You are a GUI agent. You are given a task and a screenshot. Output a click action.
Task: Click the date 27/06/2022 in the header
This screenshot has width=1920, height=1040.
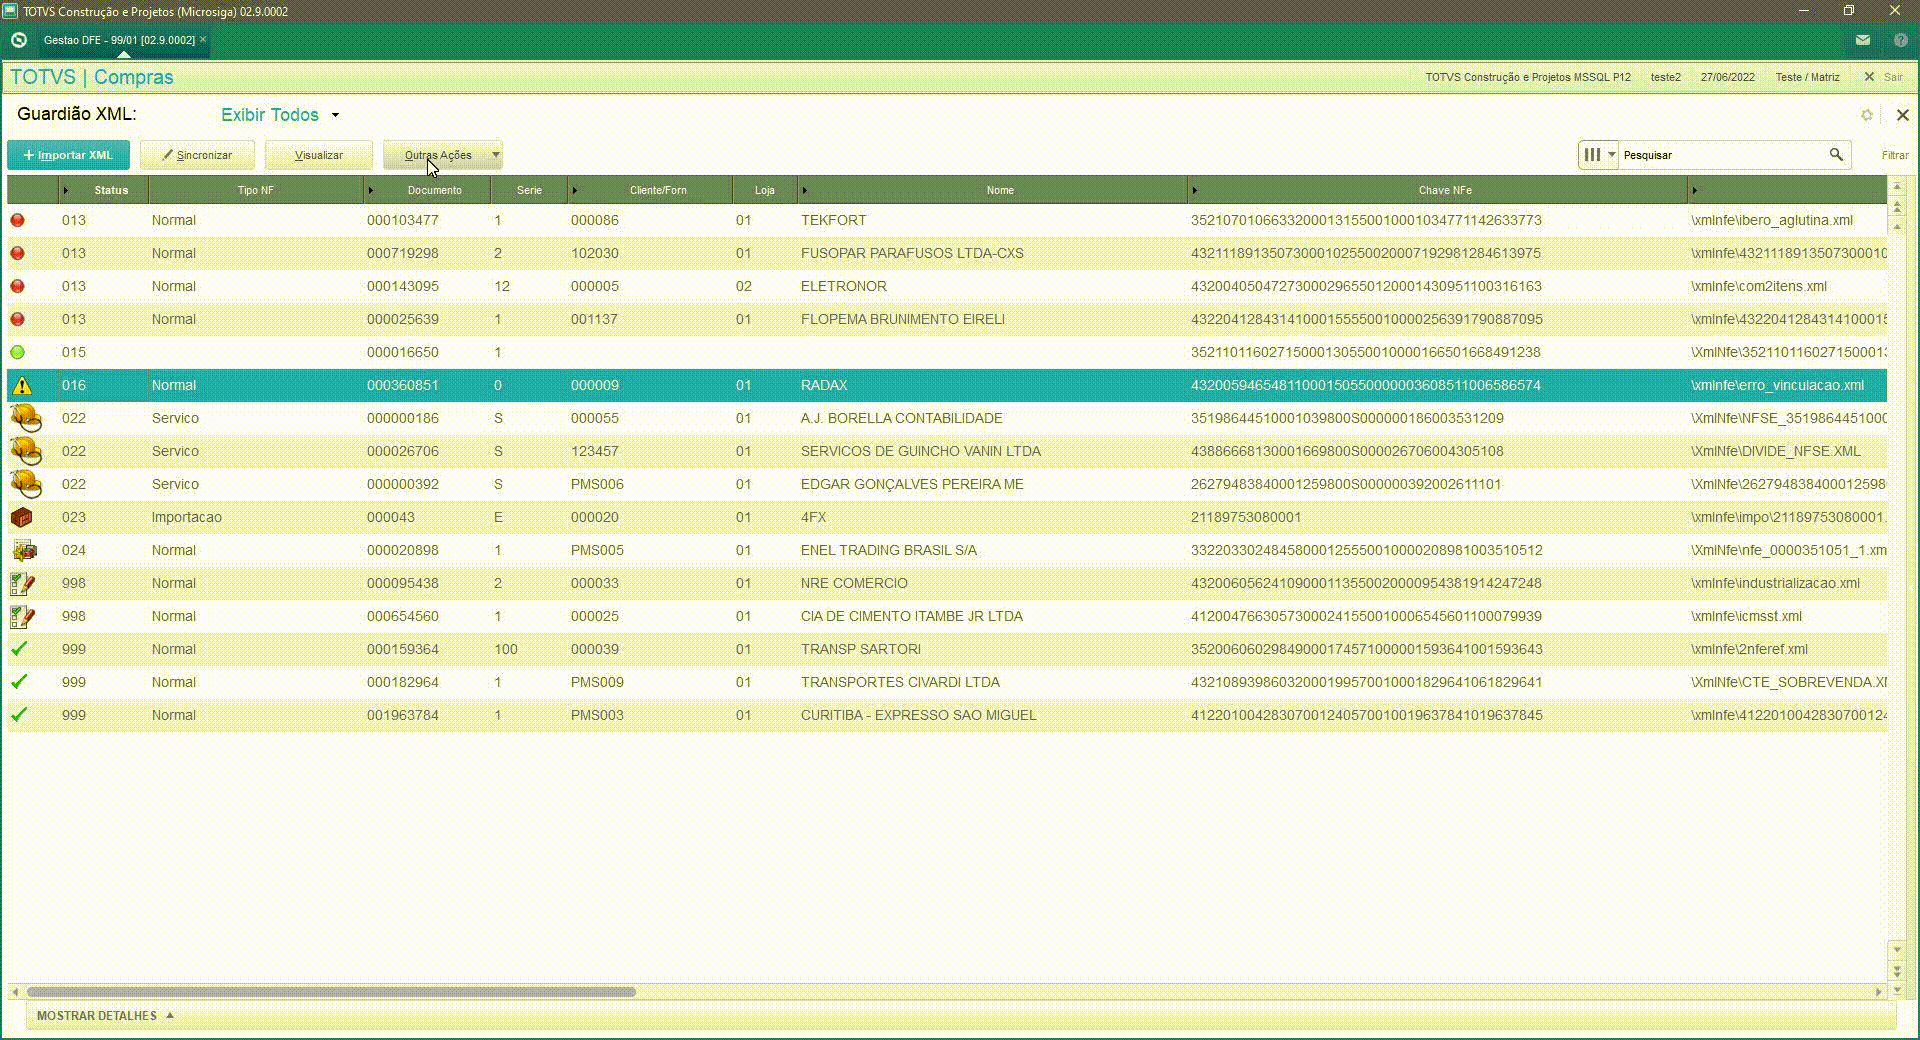pos(1727,77)
